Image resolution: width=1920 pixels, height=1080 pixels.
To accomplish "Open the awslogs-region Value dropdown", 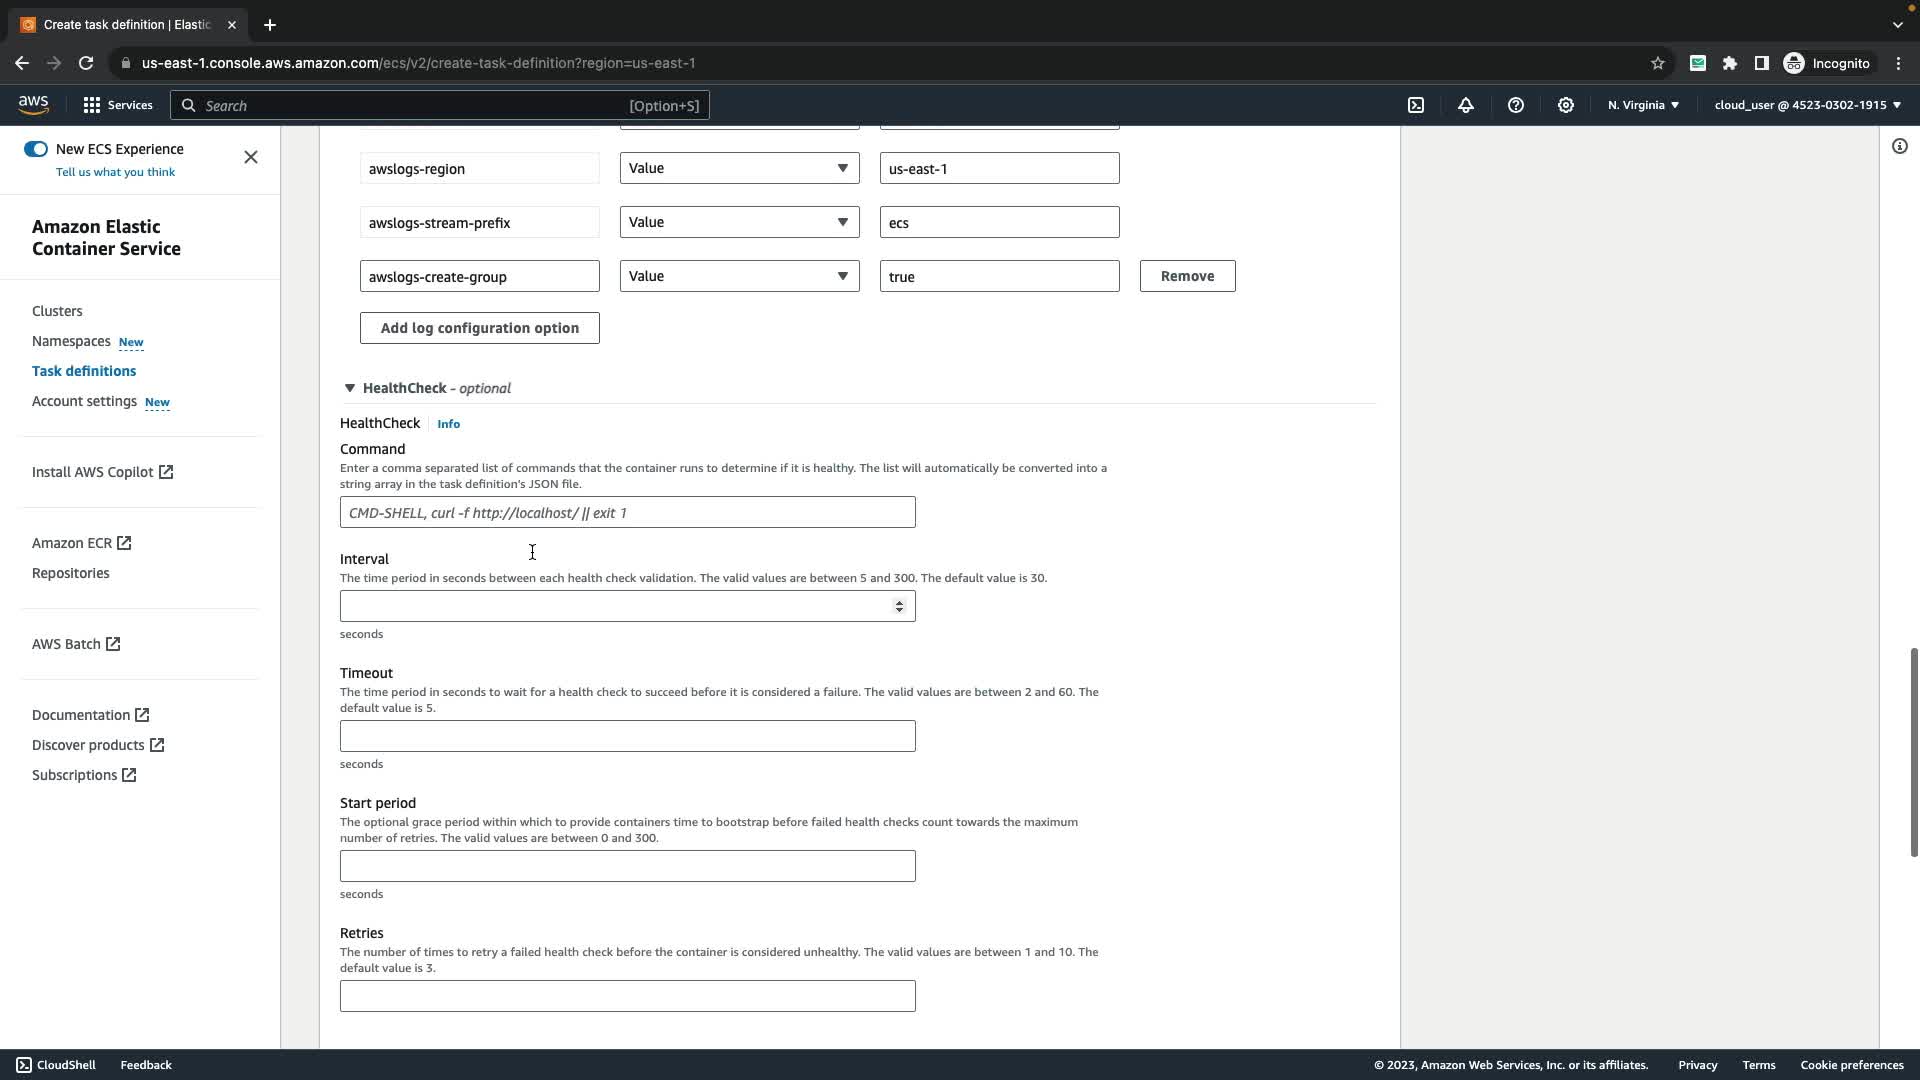I will (x=739, y=168).
